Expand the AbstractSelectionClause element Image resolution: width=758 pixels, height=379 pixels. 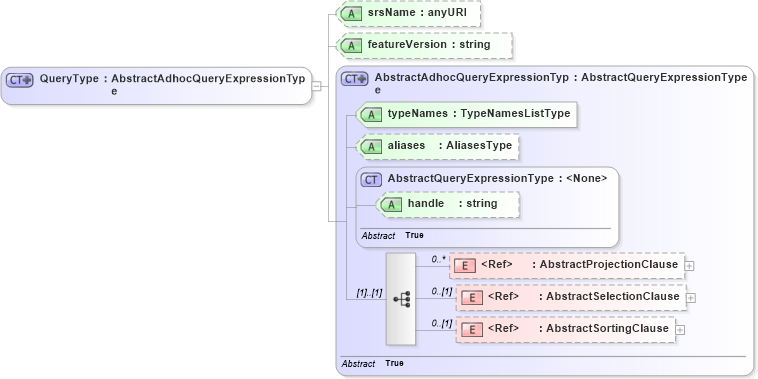click(x=691, y=298)
